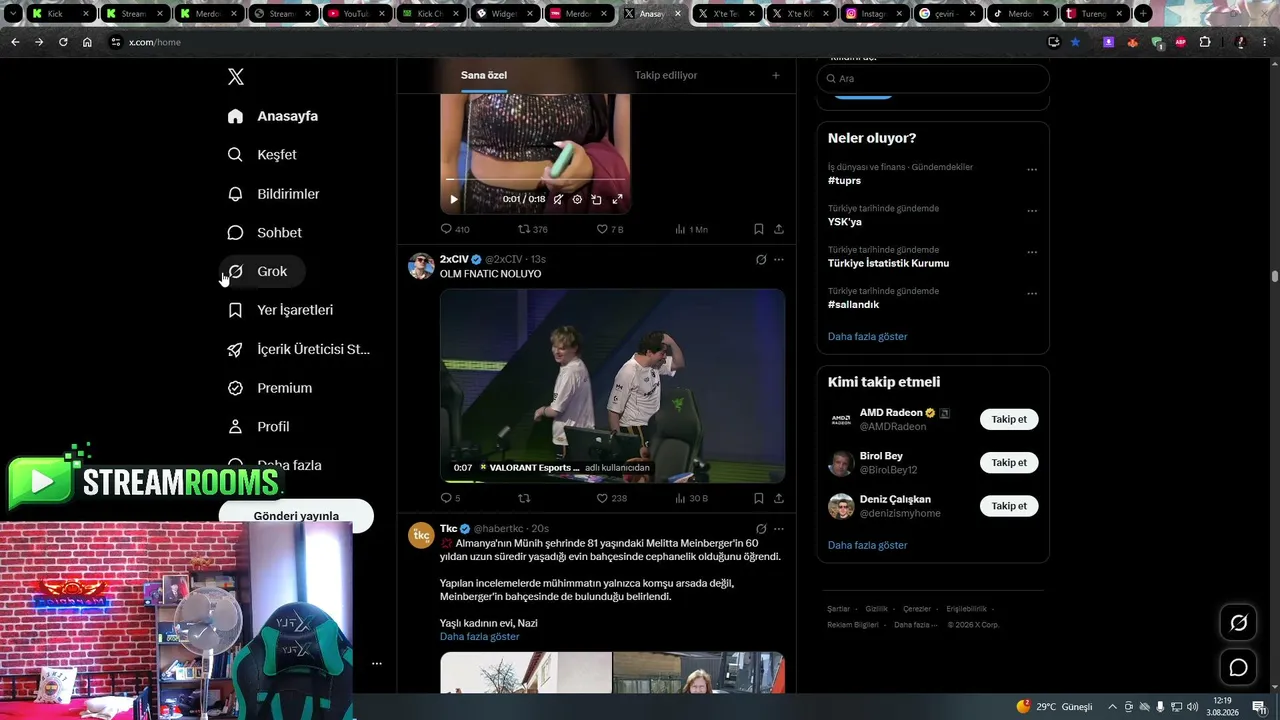This screenshot has width=1280, height=720.
Task: Open Sohbet messages in sidebar
Action: click(265, 233)
